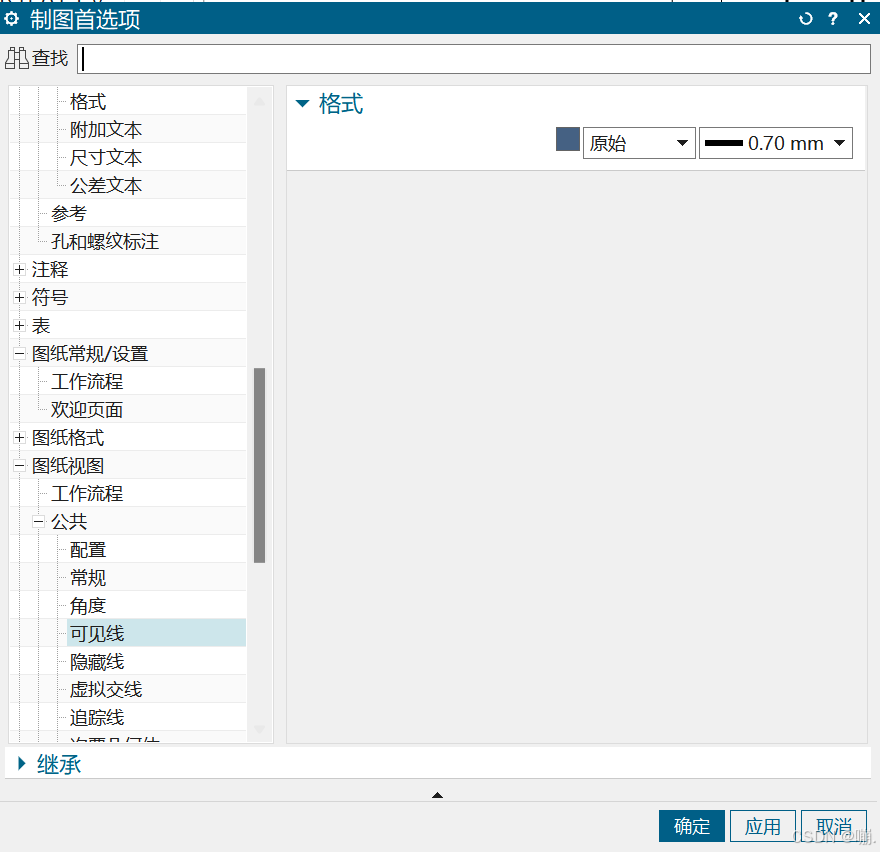Select 工作流程 under 图纸常规/设置
Screen dimensions: 880x852
pos(87,382)
